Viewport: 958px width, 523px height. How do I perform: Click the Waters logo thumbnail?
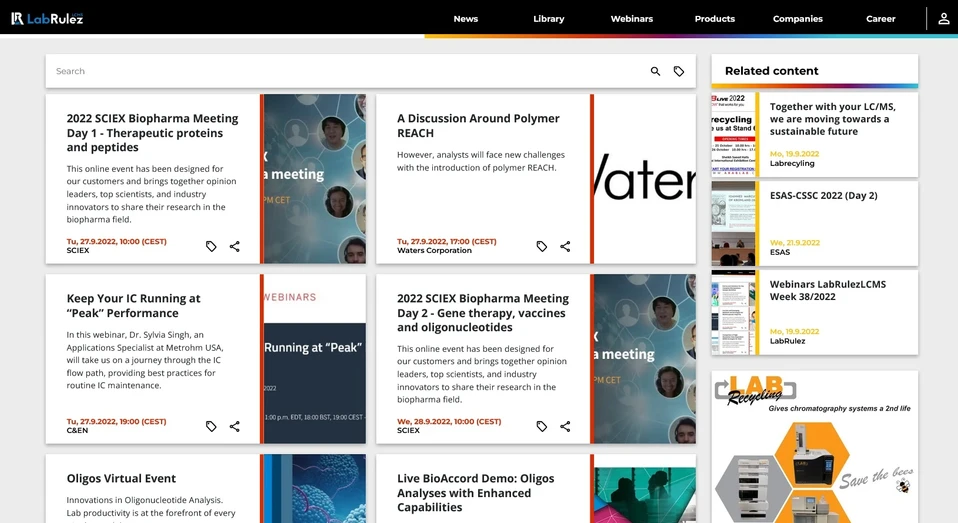645,179
